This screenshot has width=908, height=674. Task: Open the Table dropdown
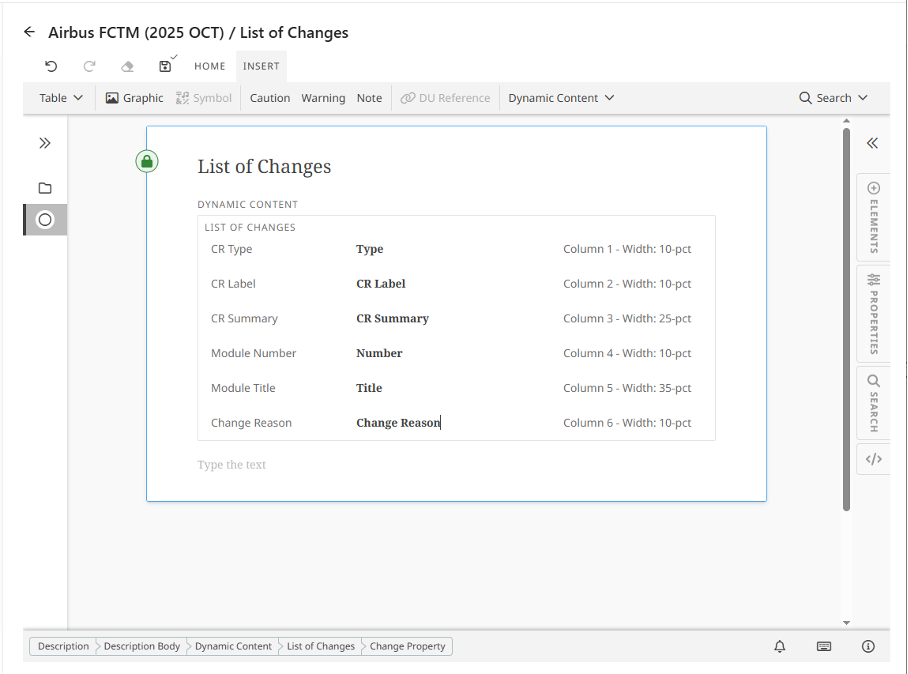pos(61,98)
